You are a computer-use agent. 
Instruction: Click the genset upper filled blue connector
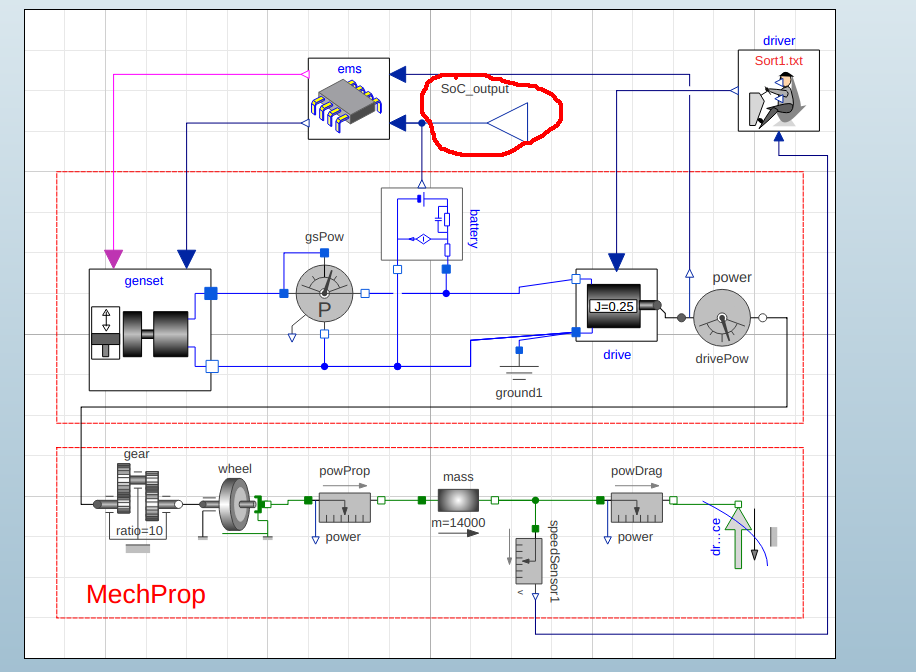pos(211,293)
